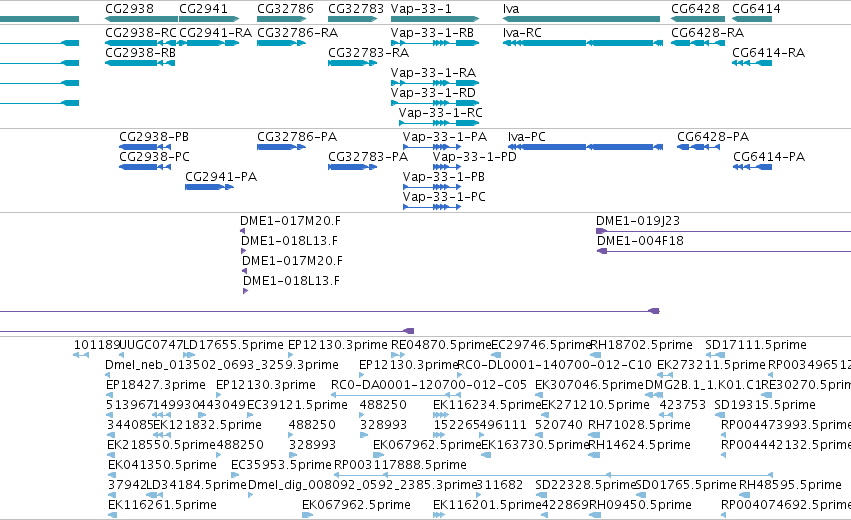This screenshot has width=851, height=520.
Task: Select the lva-RC transcript glyph
Action: point(583,43)
